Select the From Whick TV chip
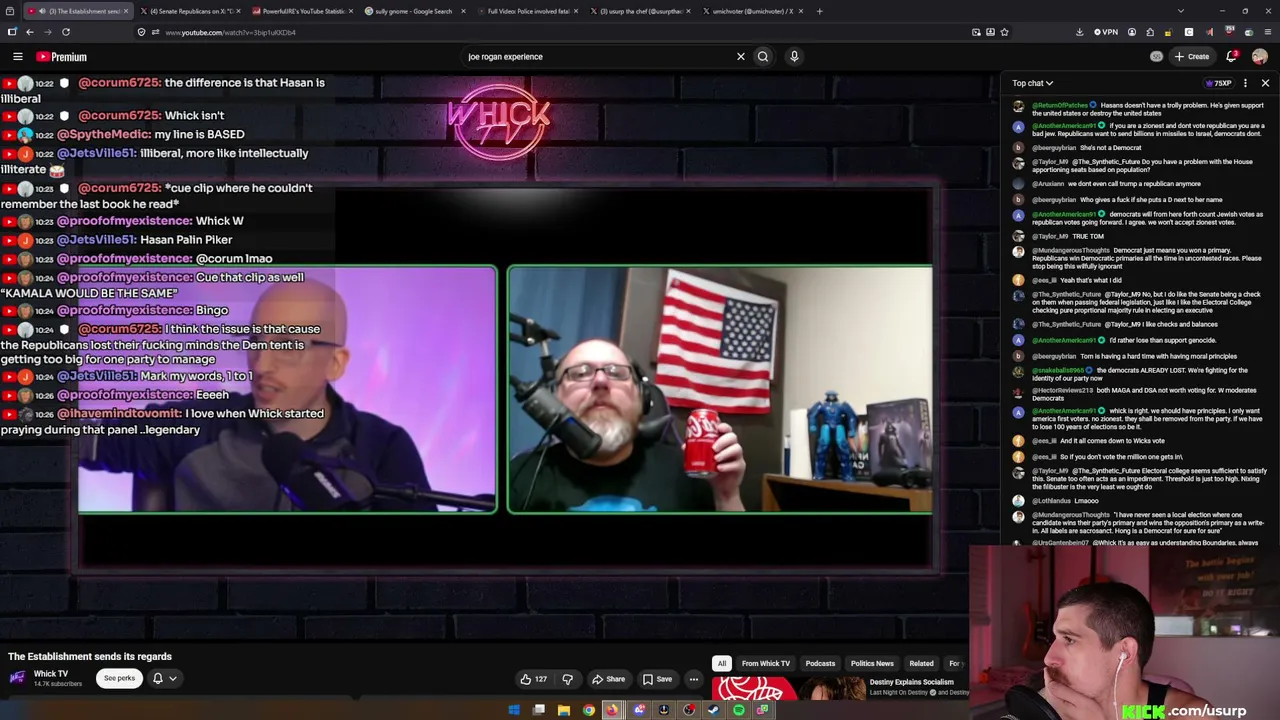Image resolution: width=1280 pixels, height=720 pixels. pyautogui.click(x=766, y=664)
